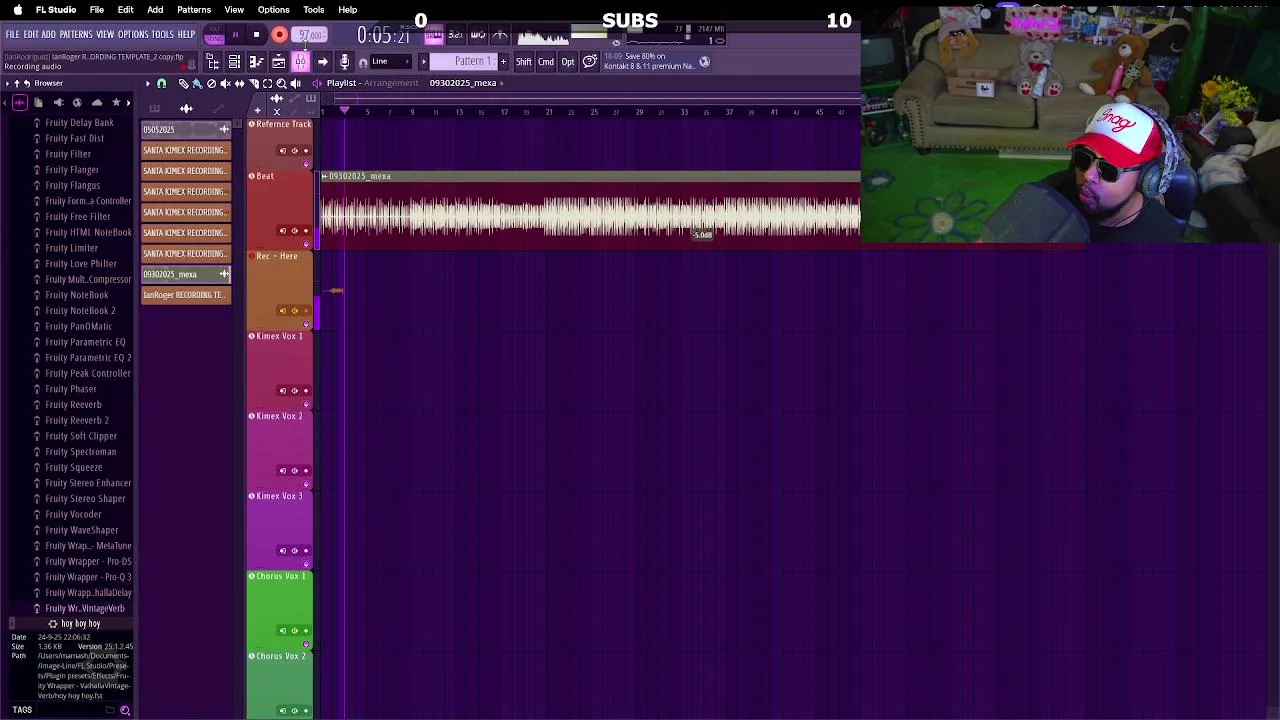Collapse the Browser panel arrow
This screenshot has height=720, width=1280.
6,83
